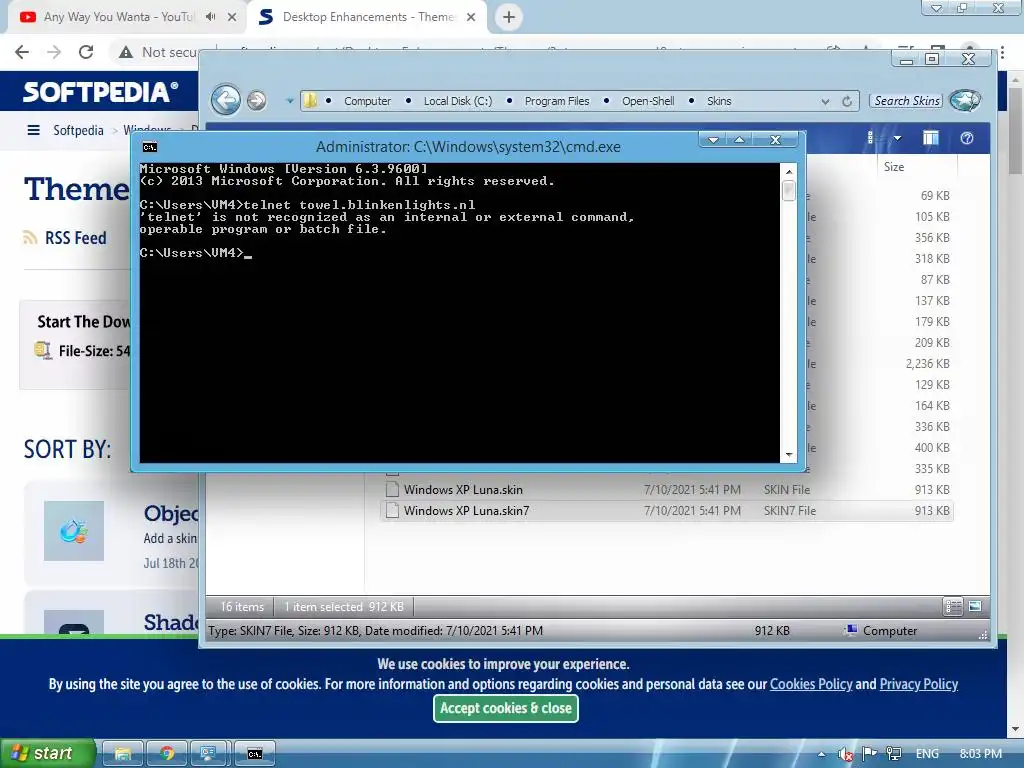Reload the Softpedia page in Chrome
The width and height of the screenshot is (1024, 768).
(x=86, y=52)
